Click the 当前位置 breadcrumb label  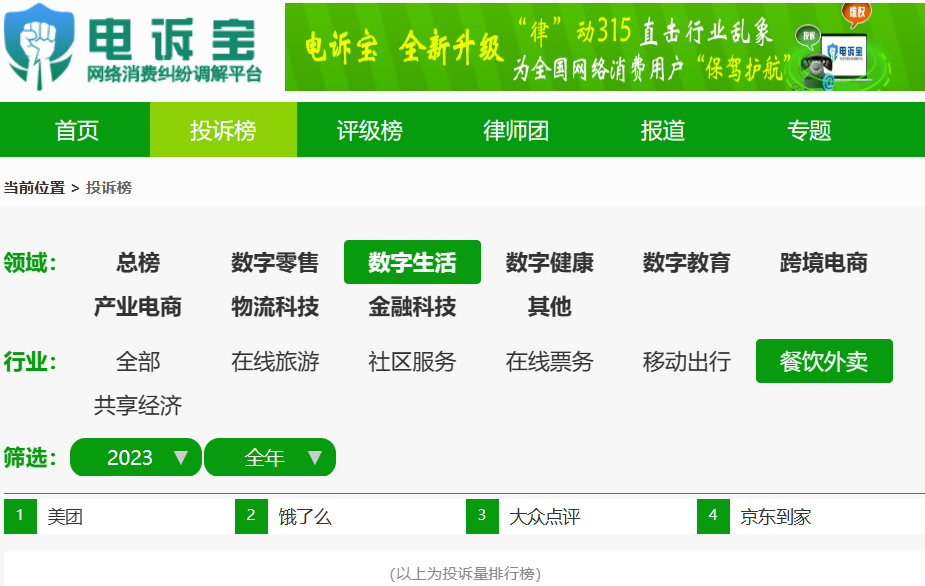34,188
